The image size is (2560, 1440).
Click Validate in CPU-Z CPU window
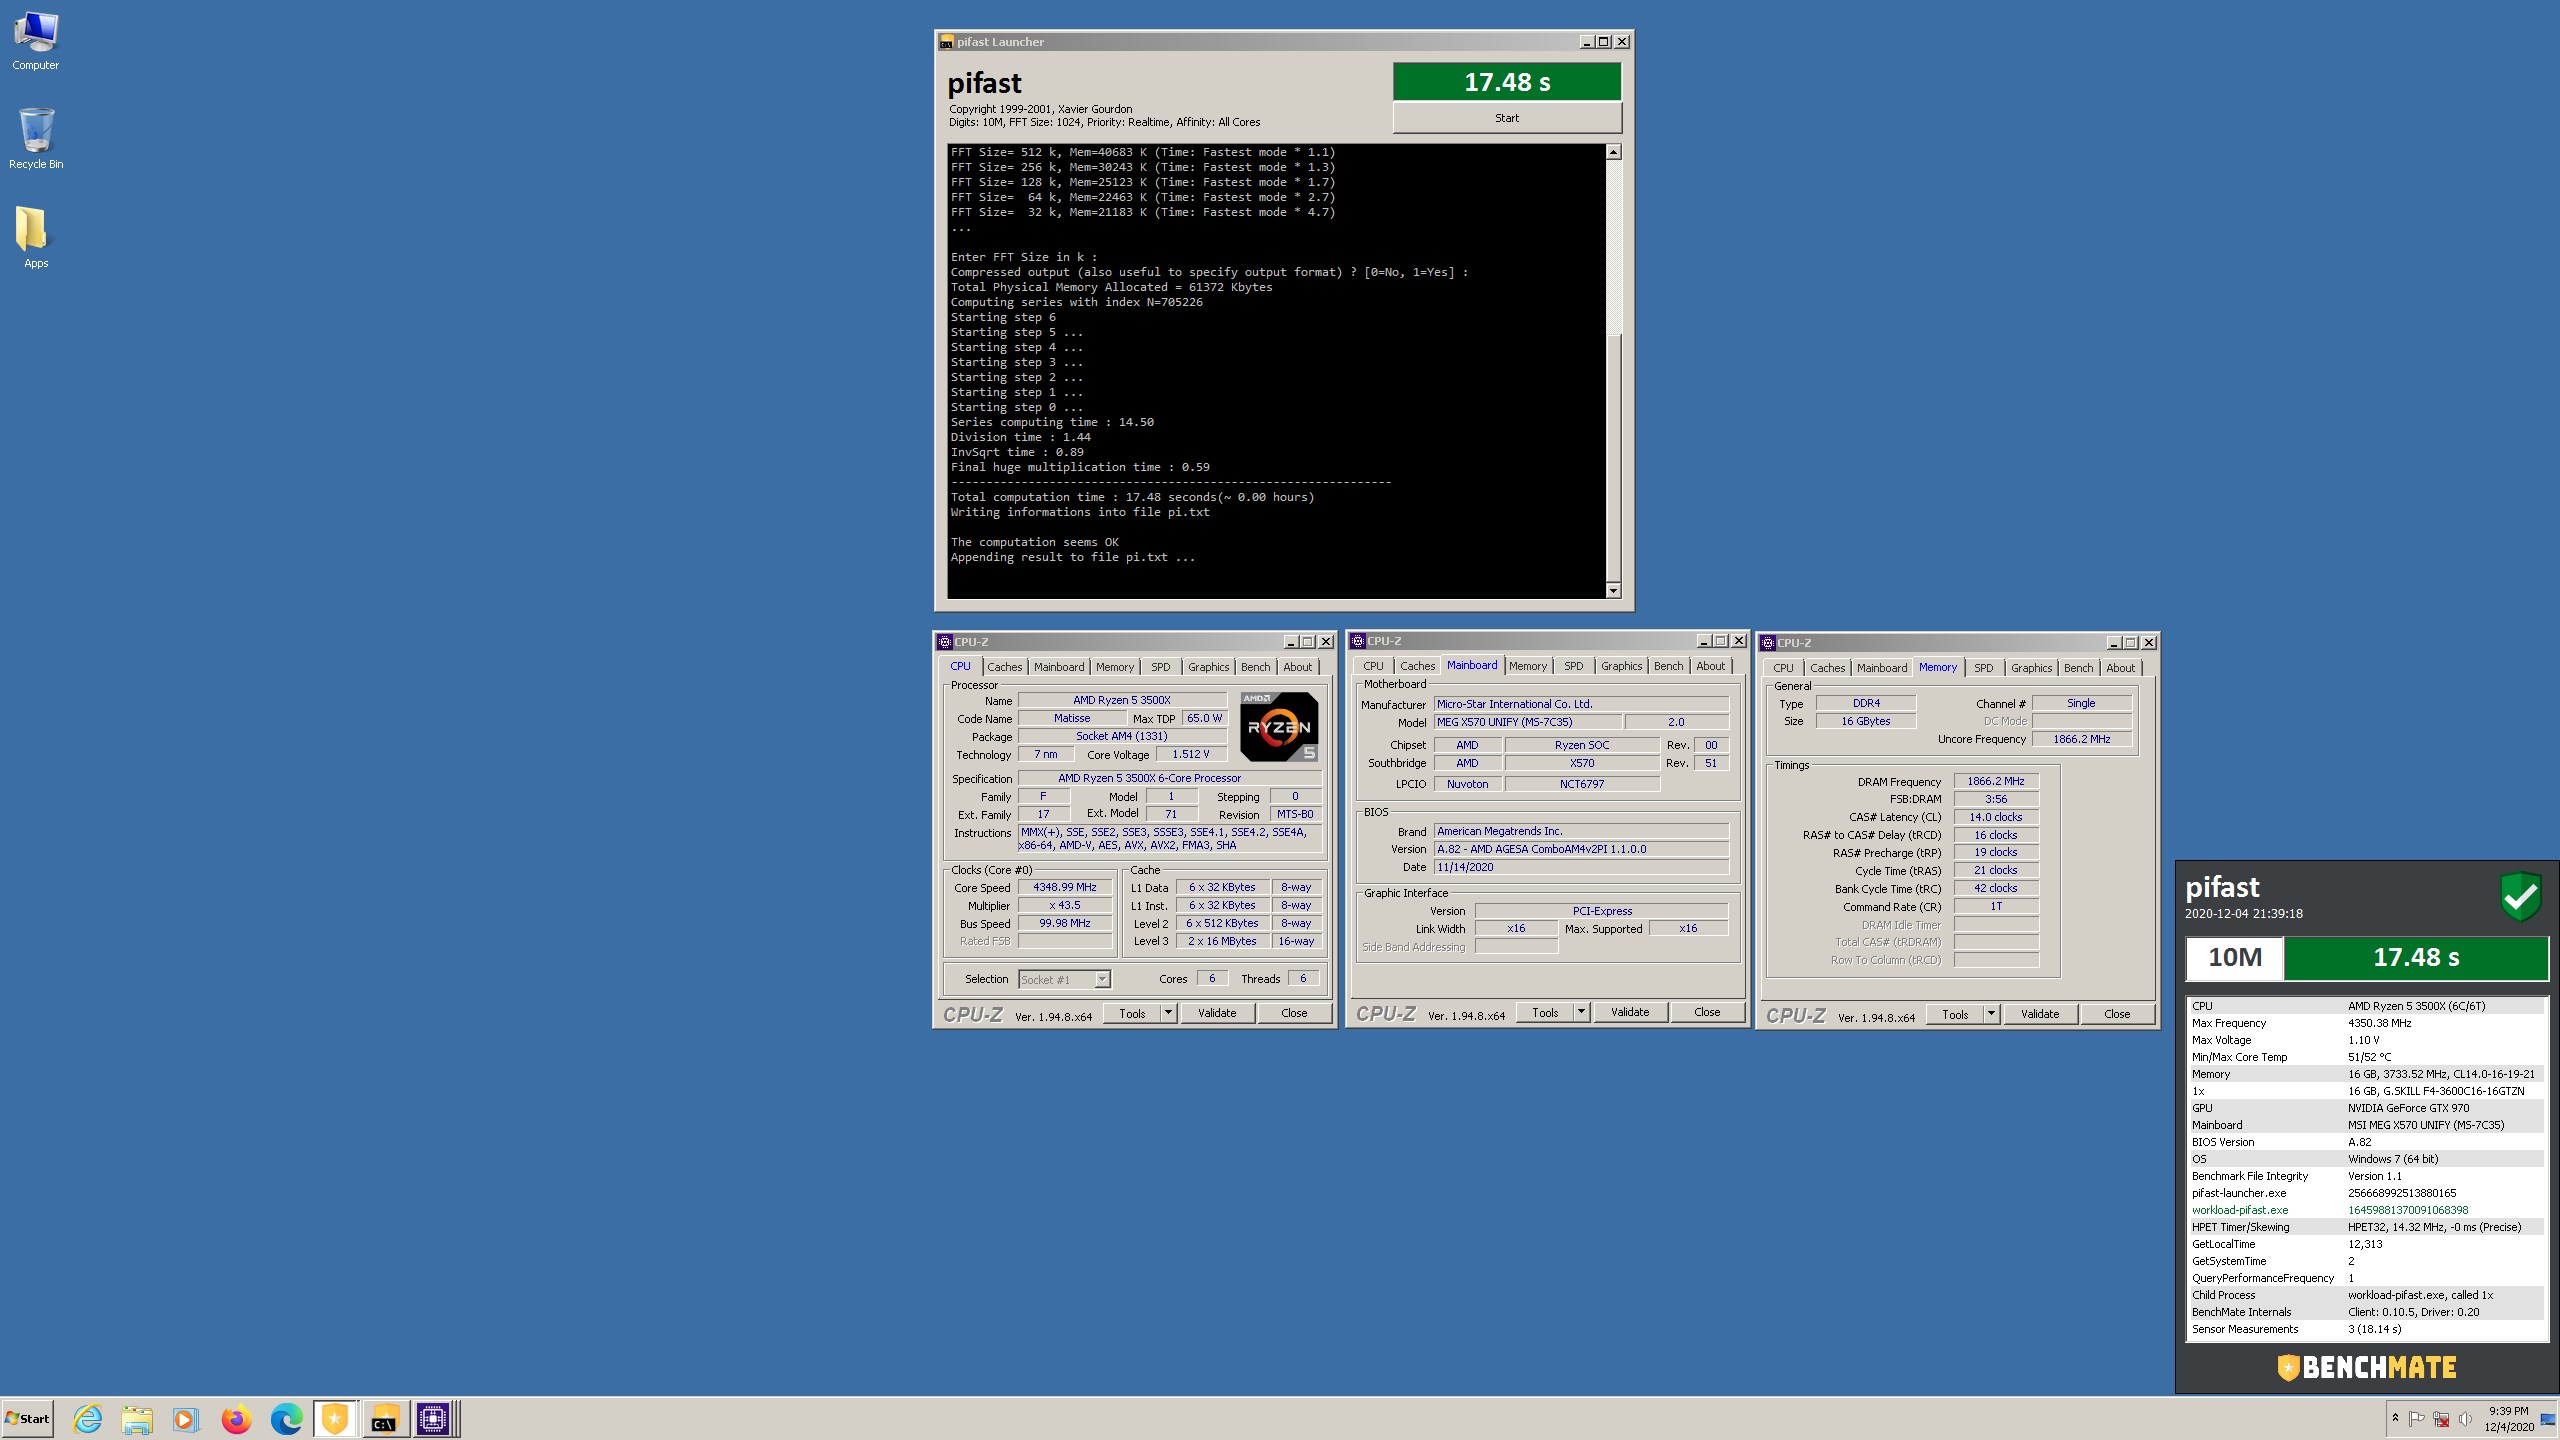click(x=1217, y=1013)
